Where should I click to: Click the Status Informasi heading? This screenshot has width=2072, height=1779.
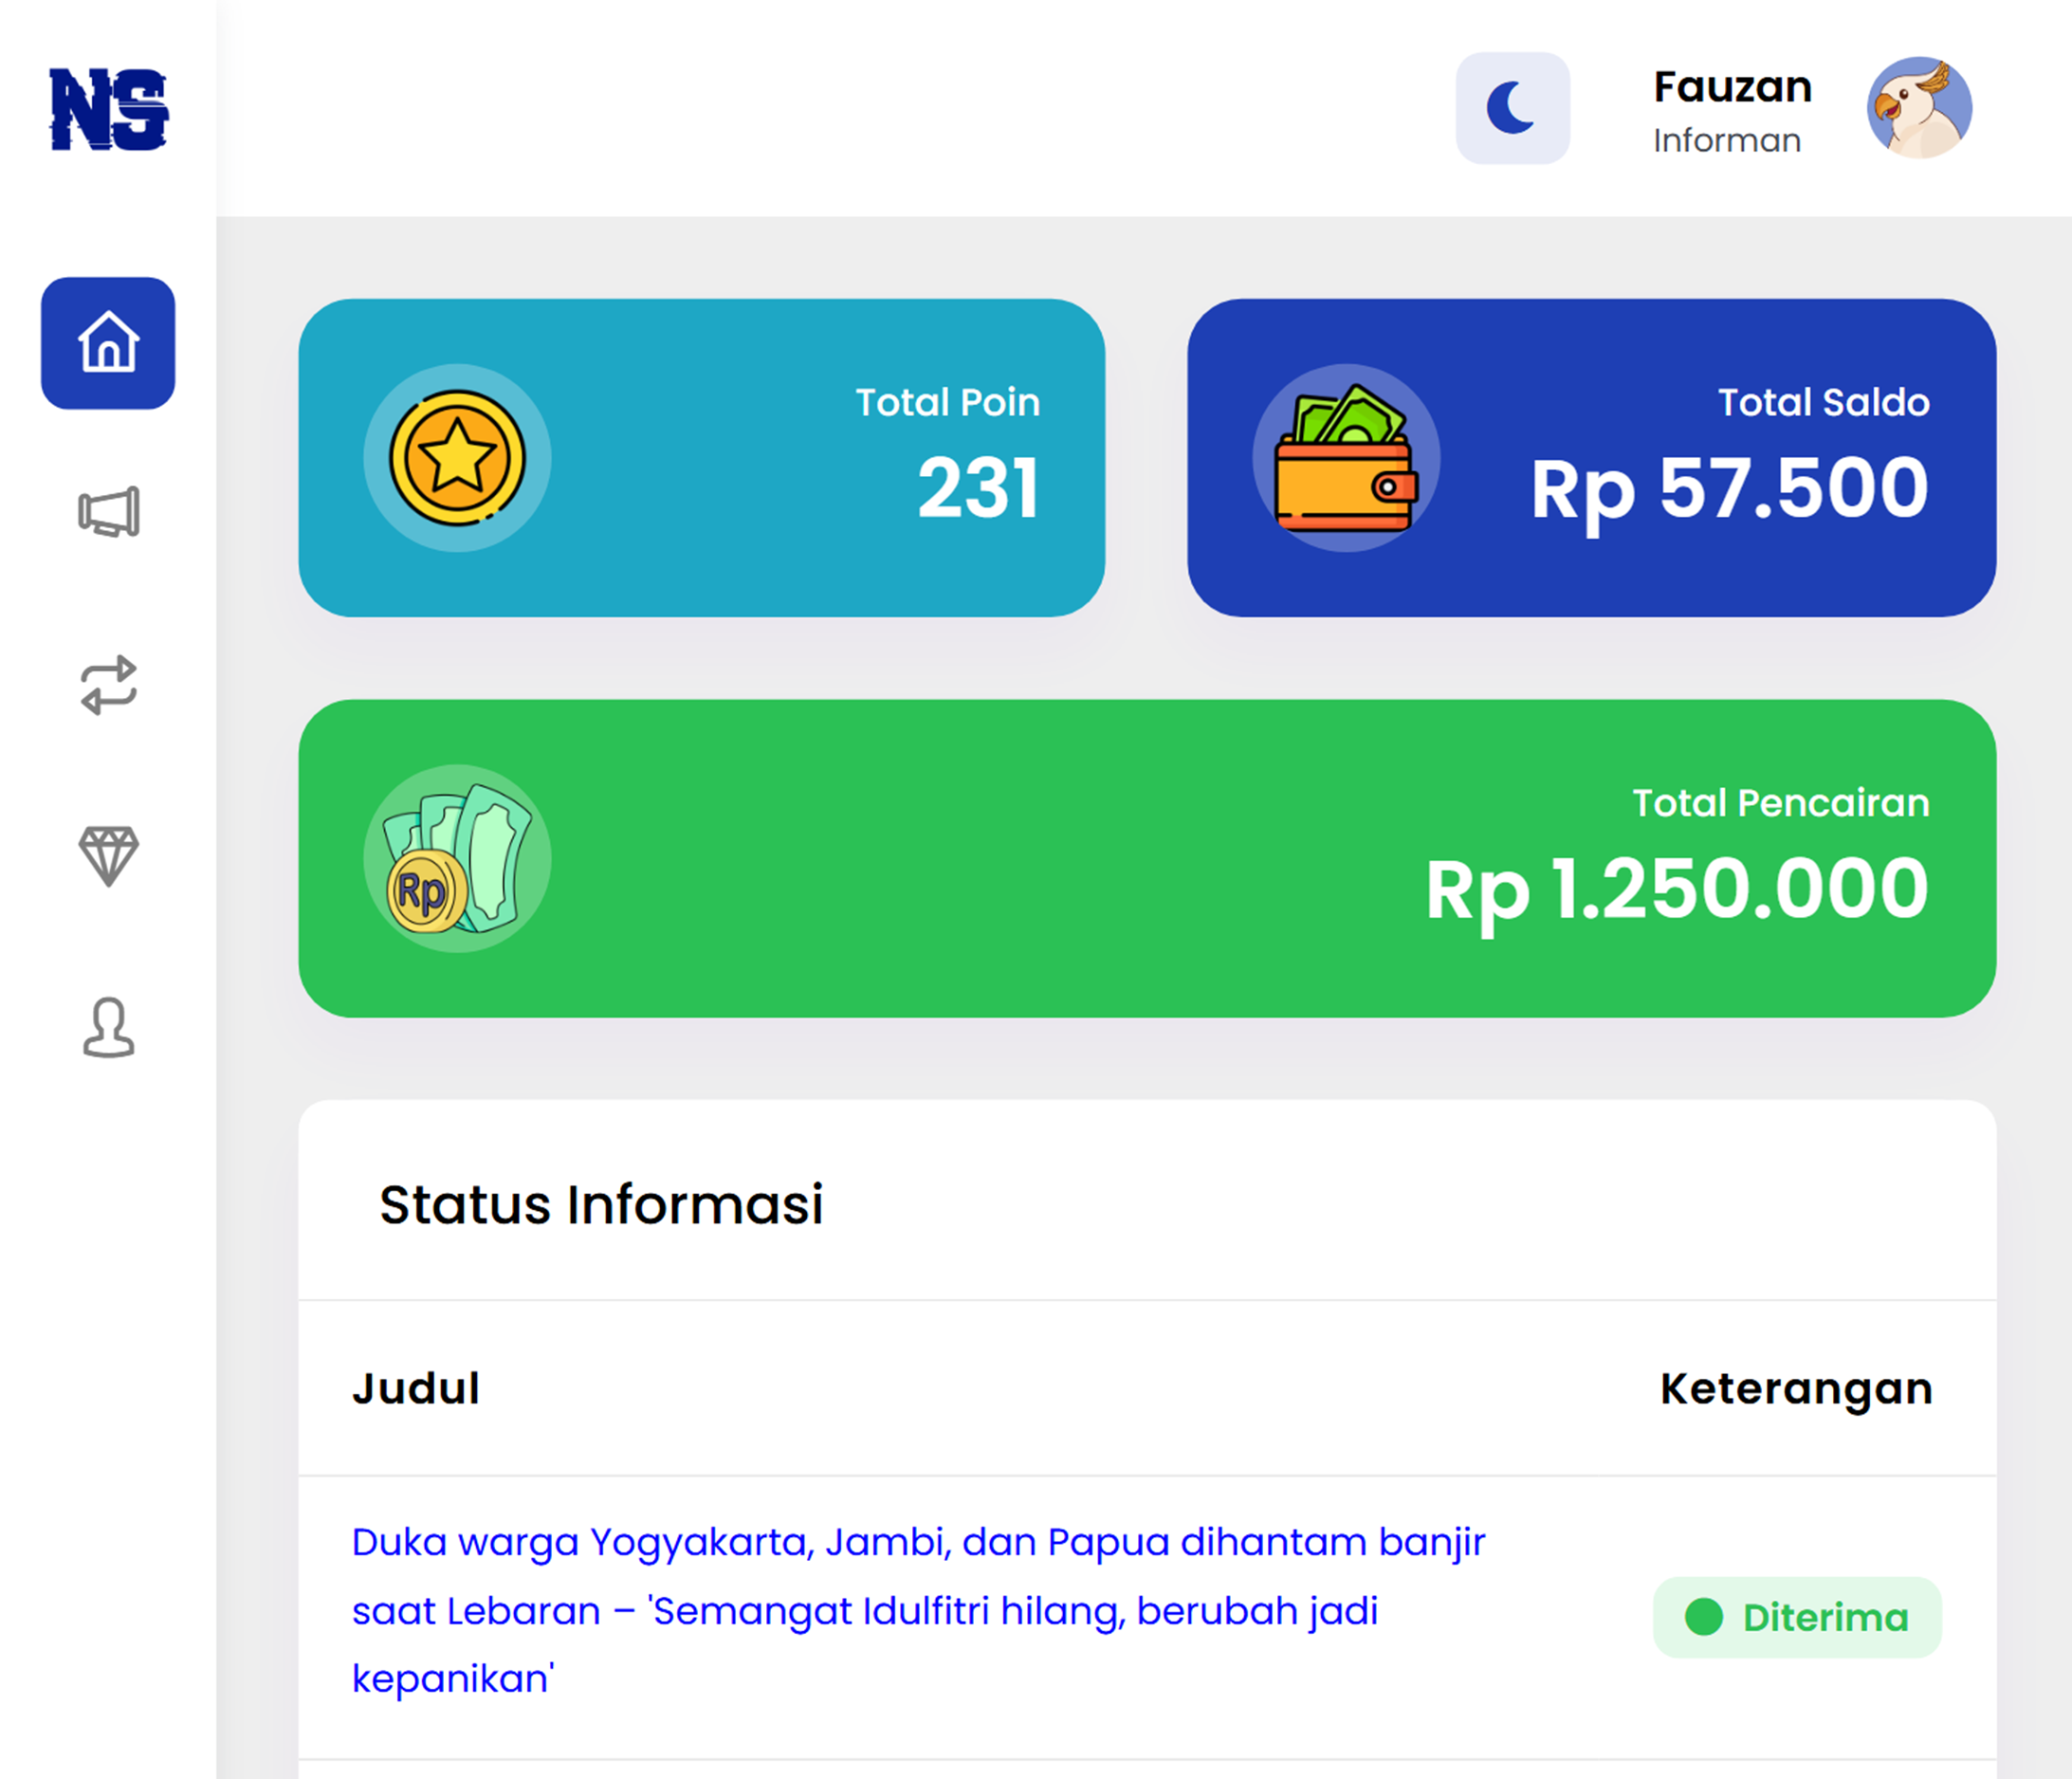[601, 1204]
